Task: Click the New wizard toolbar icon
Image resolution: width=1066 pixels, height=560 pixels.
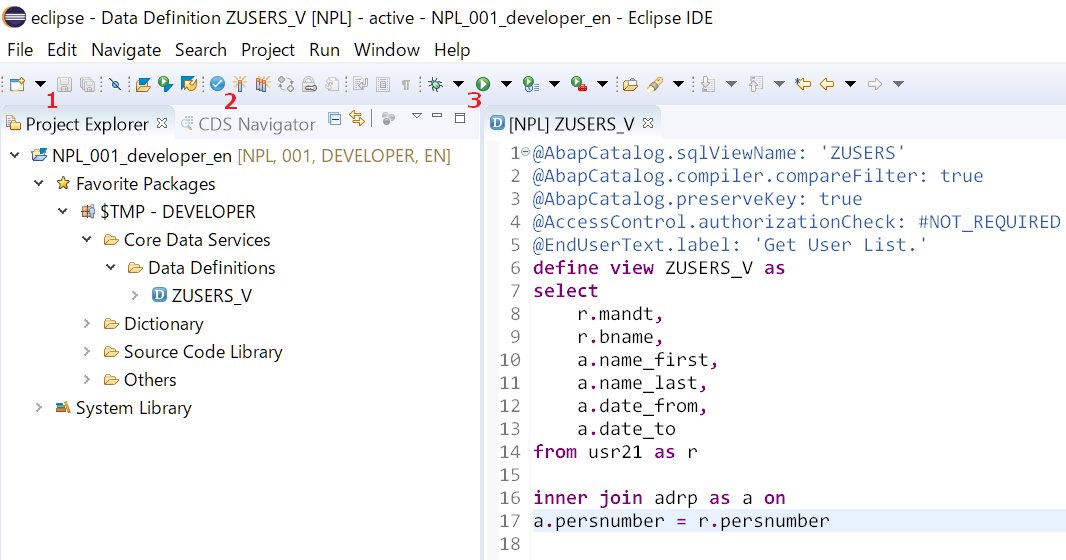Action: (17, 84)
